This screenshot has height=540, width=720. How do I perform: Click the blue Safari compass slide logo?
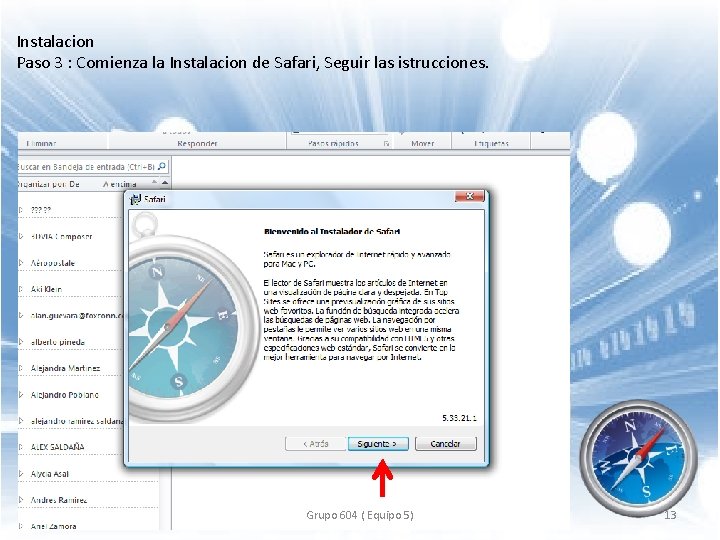[639, 458]
